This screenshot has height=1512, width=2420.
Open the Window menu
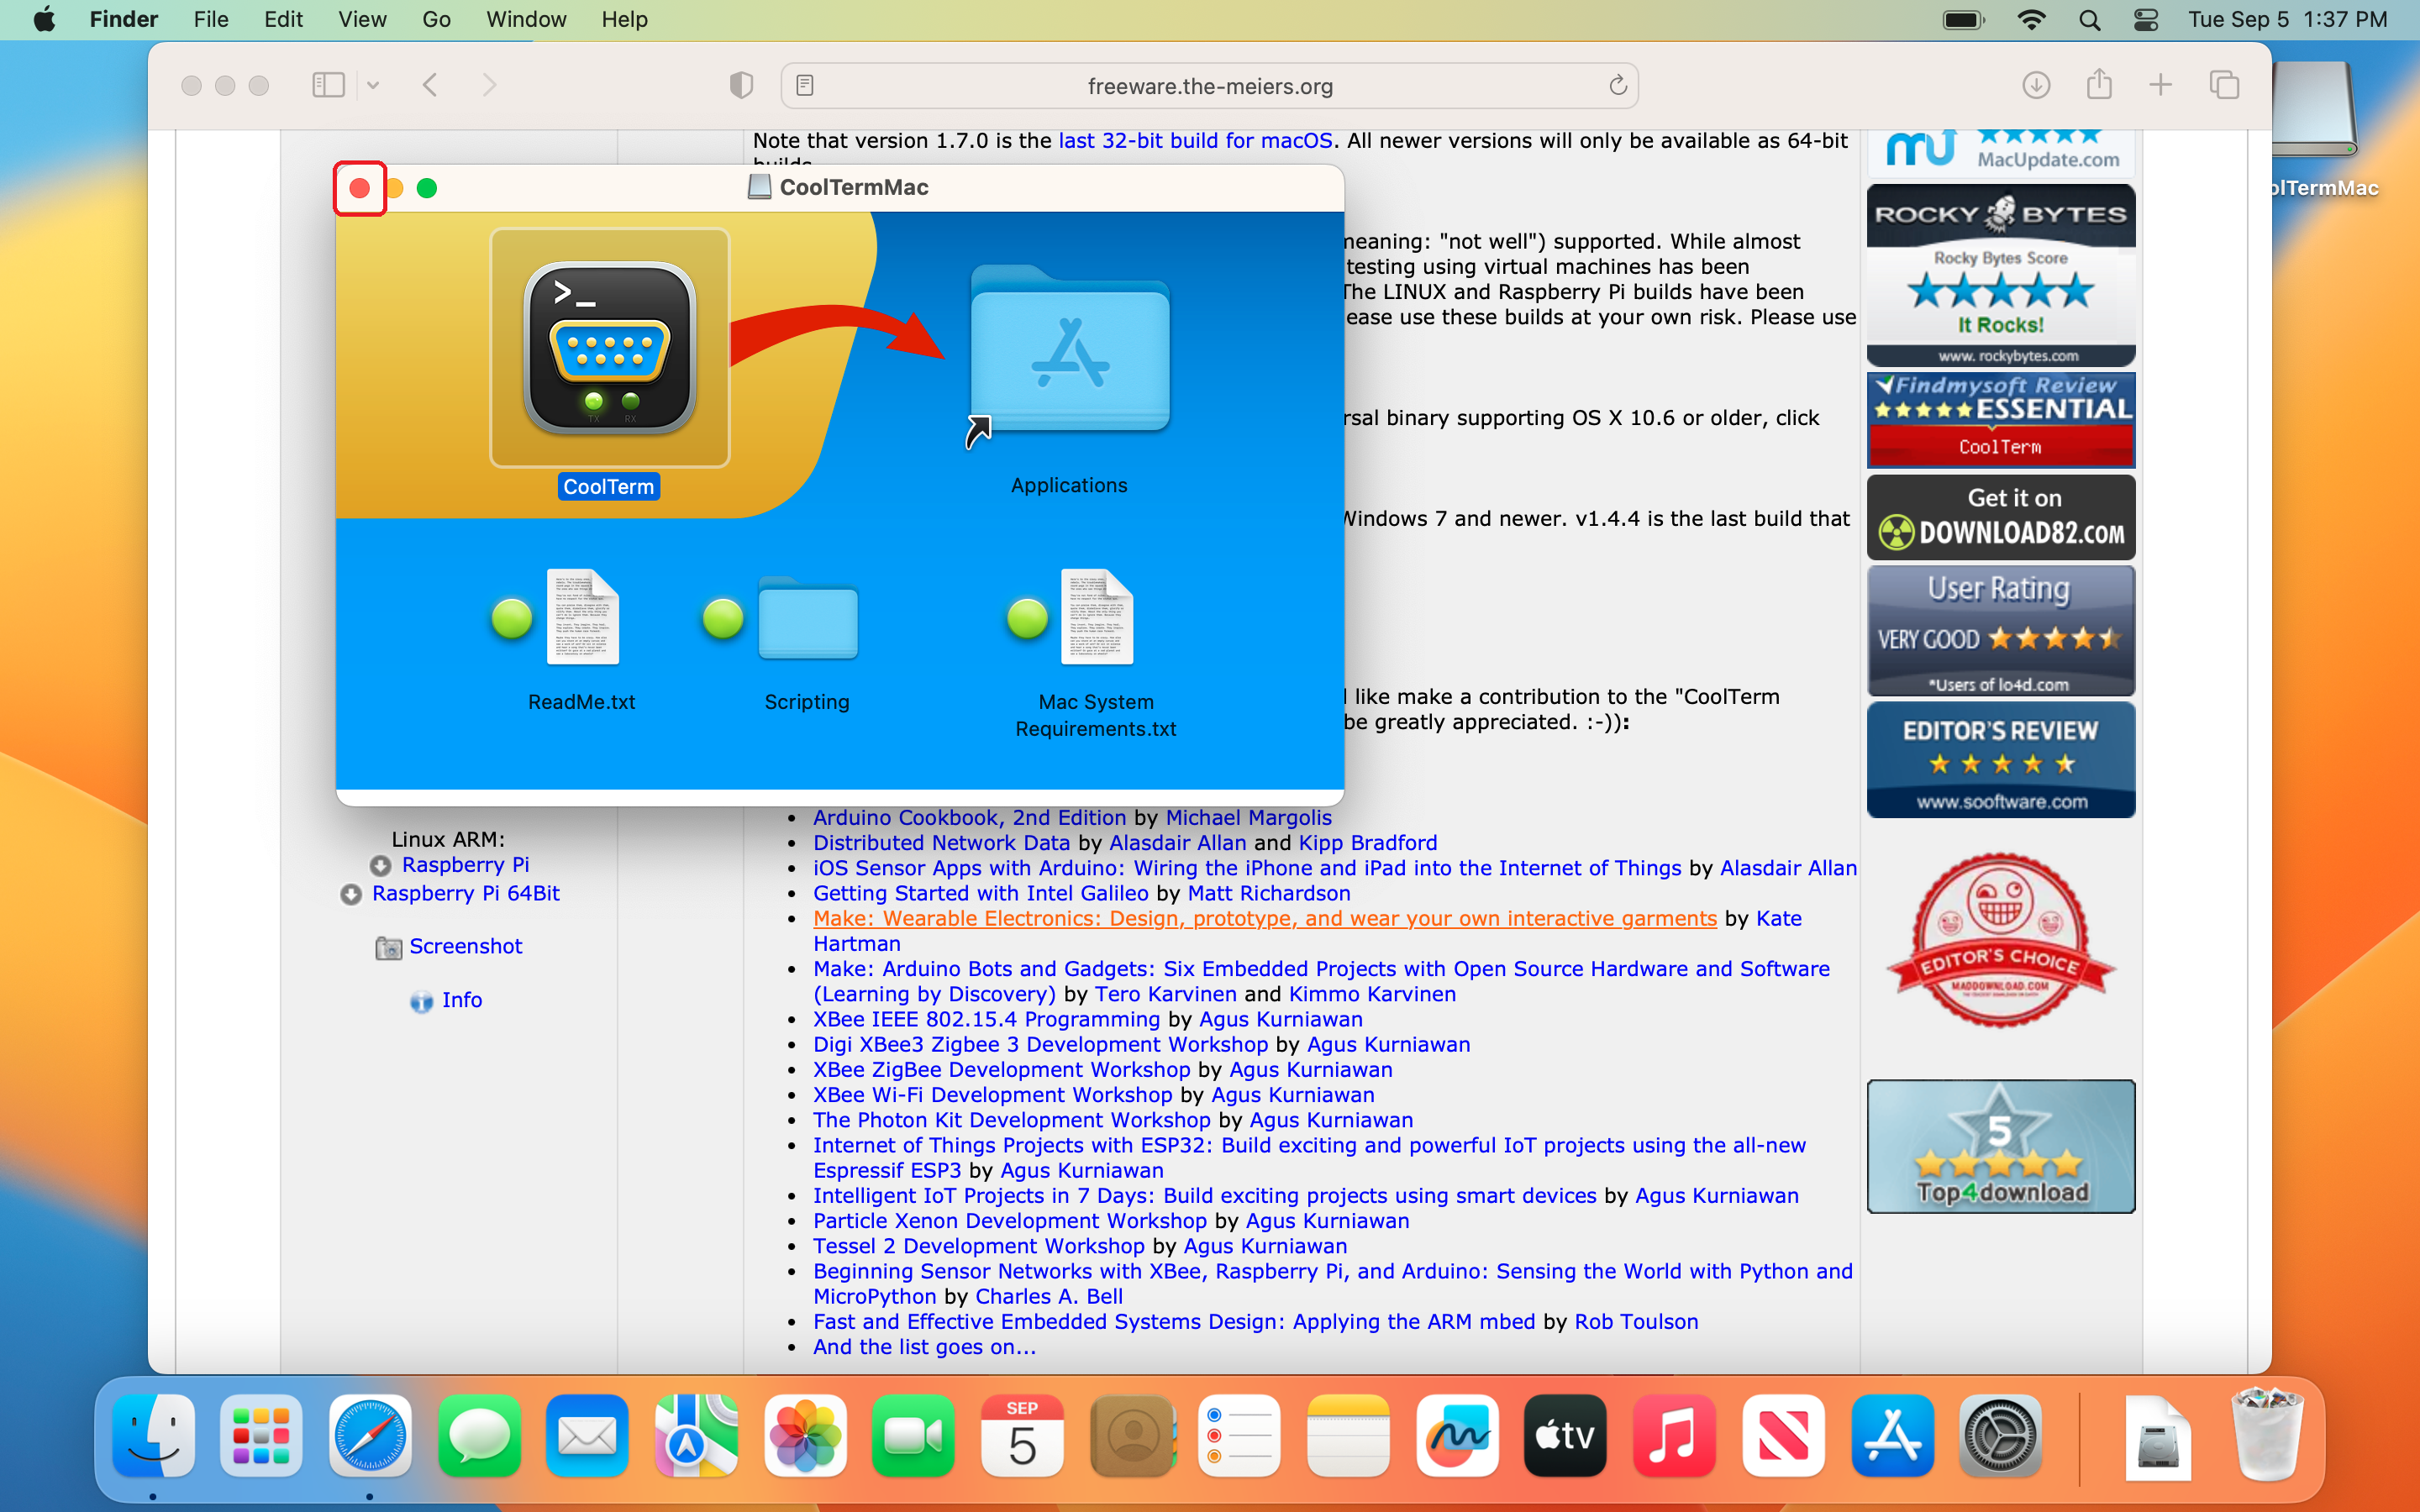coord(526,20)
